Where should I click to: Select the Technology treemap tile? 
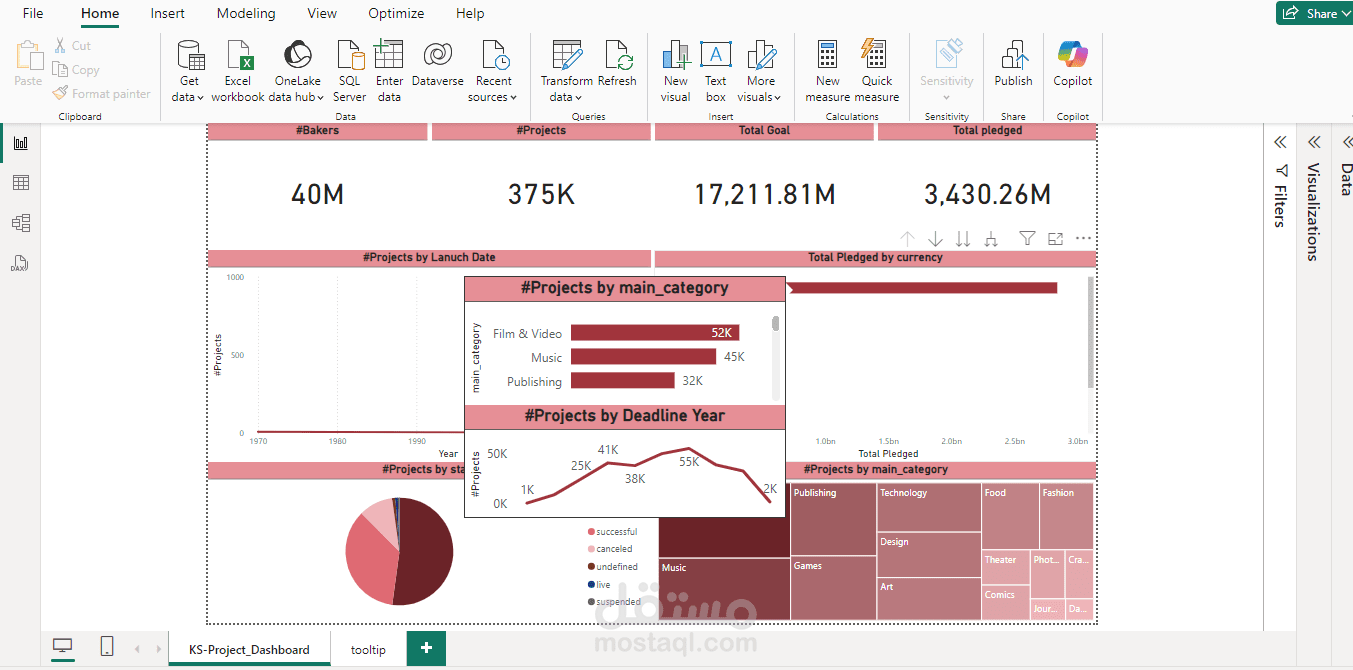tap(928, 507)
